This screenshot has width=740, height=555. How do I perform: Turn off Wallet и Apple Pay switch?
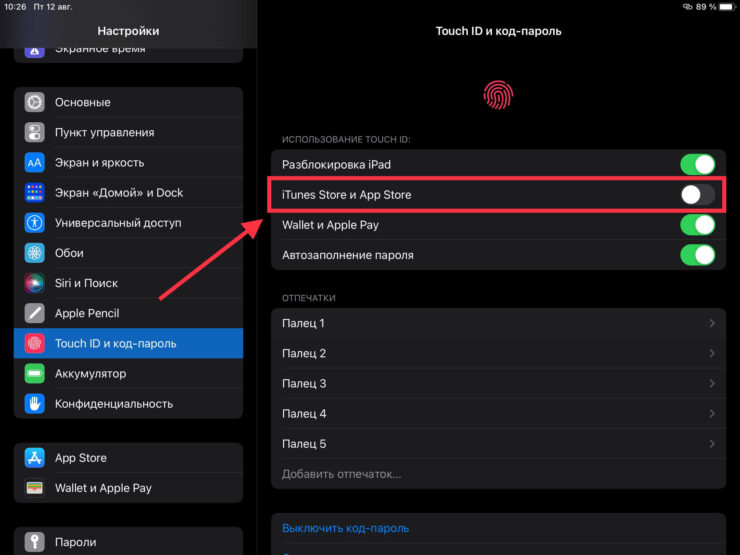coord(697,225)
